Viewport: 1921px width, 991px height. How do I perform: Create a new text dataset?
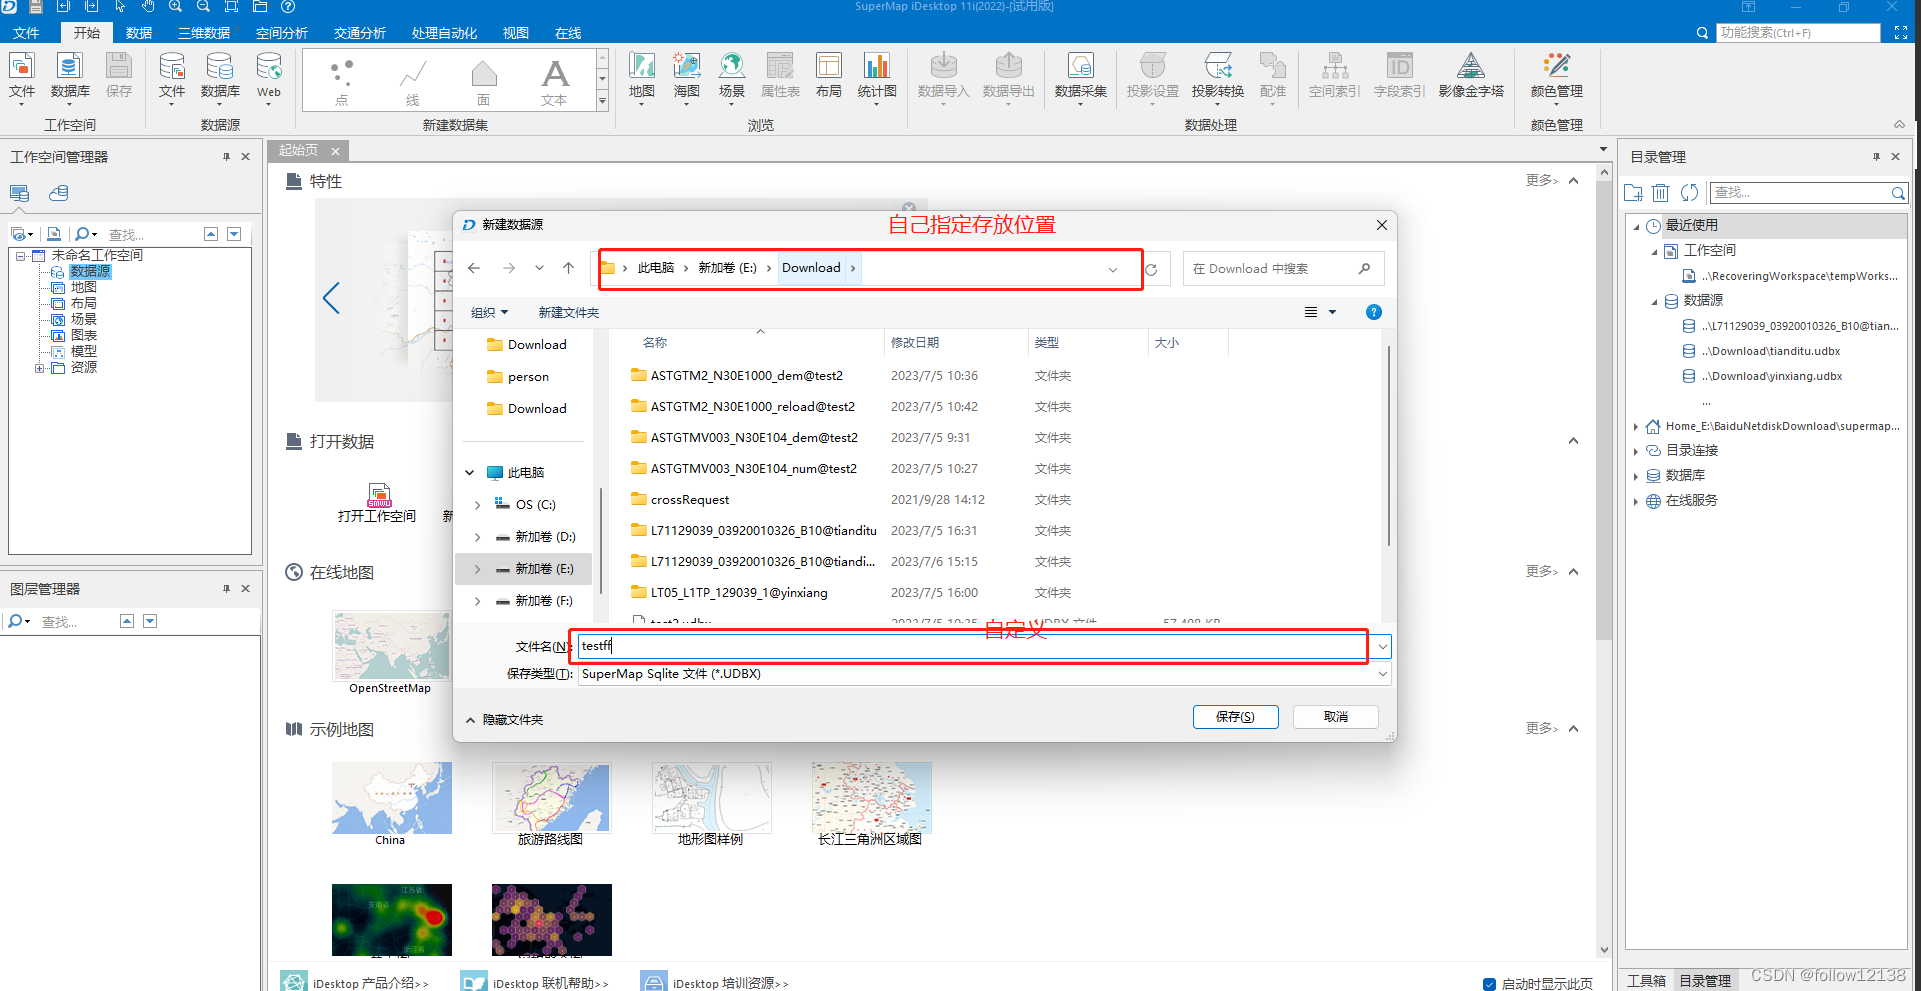coord(553,80)
